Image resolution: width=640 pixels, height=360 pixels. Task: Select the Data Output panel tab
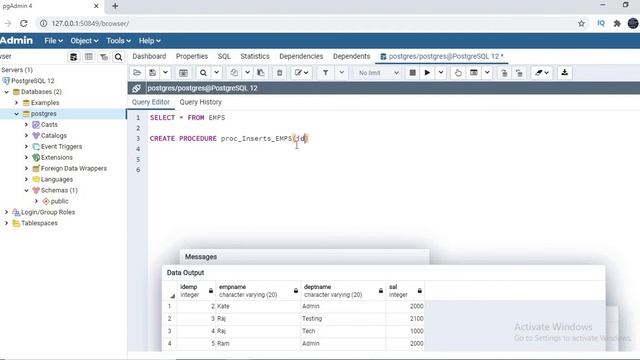tap(185, 273)
